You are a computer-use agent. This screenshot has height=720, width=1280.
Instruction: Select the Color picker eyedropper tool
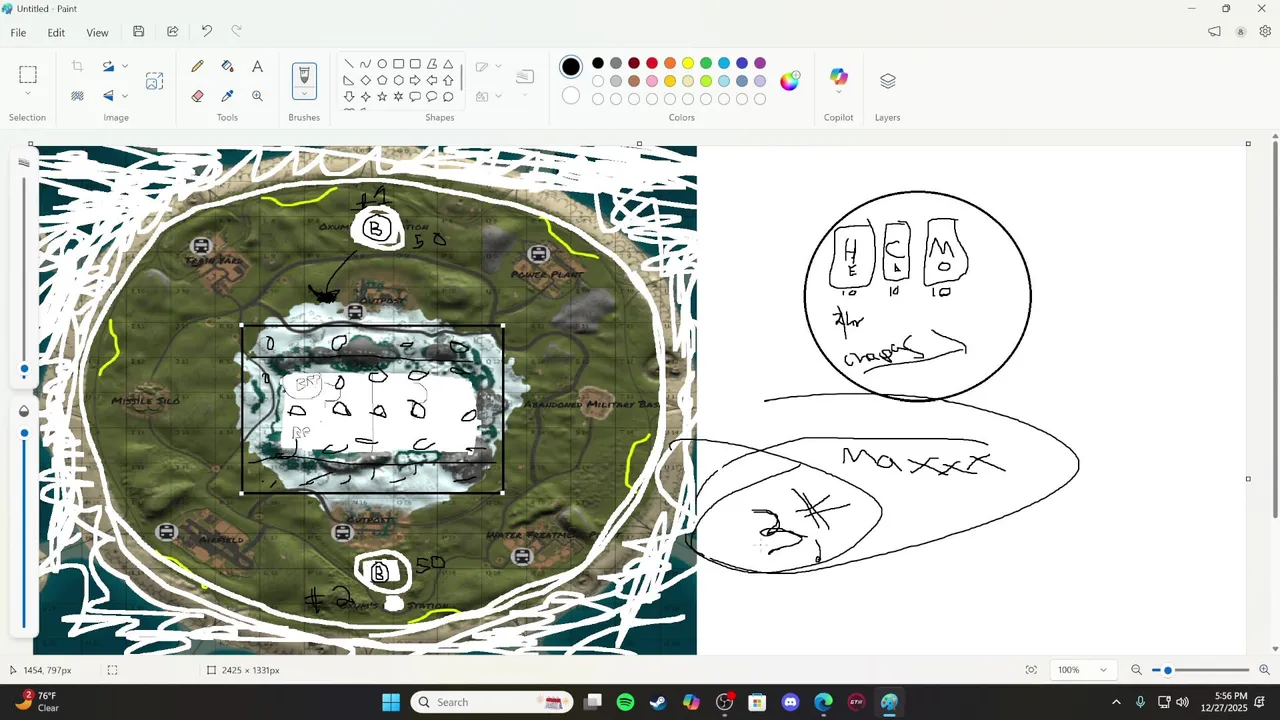227,96
